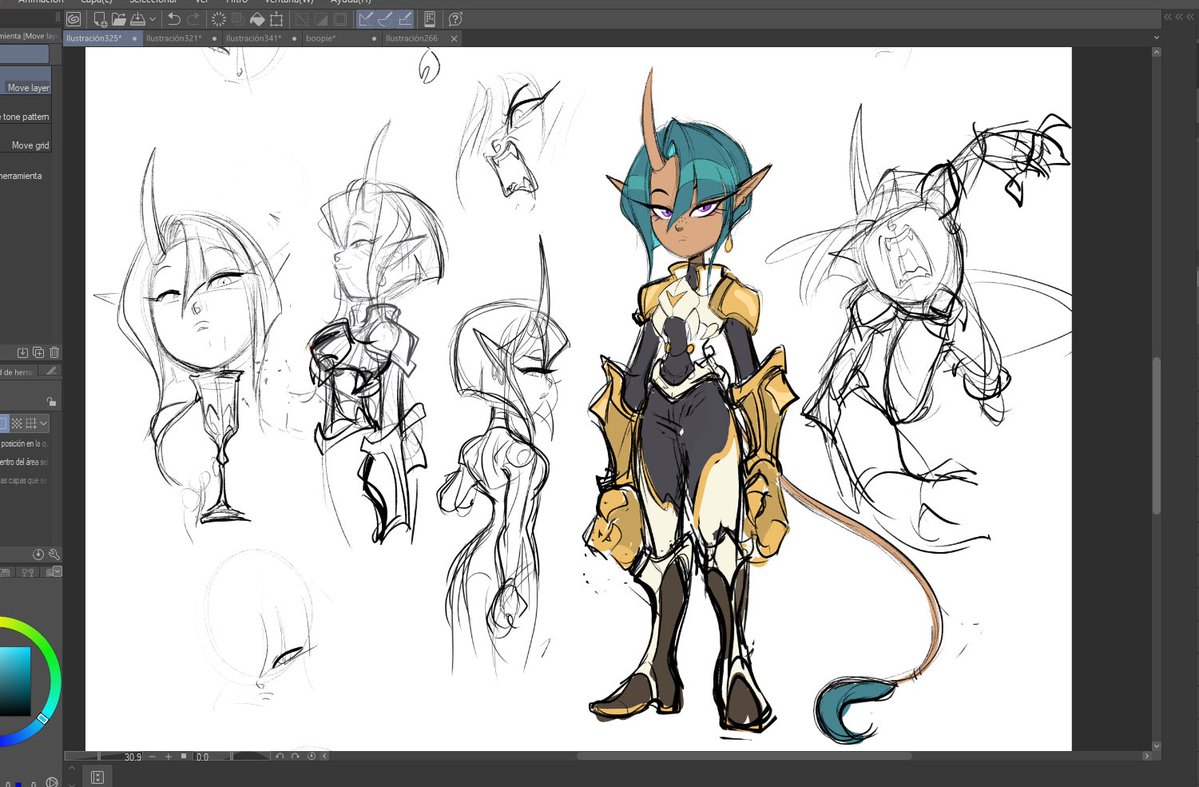Delete sub tool with trash icon
This screenshot has height=787, width=1199.
click(54, 353)
